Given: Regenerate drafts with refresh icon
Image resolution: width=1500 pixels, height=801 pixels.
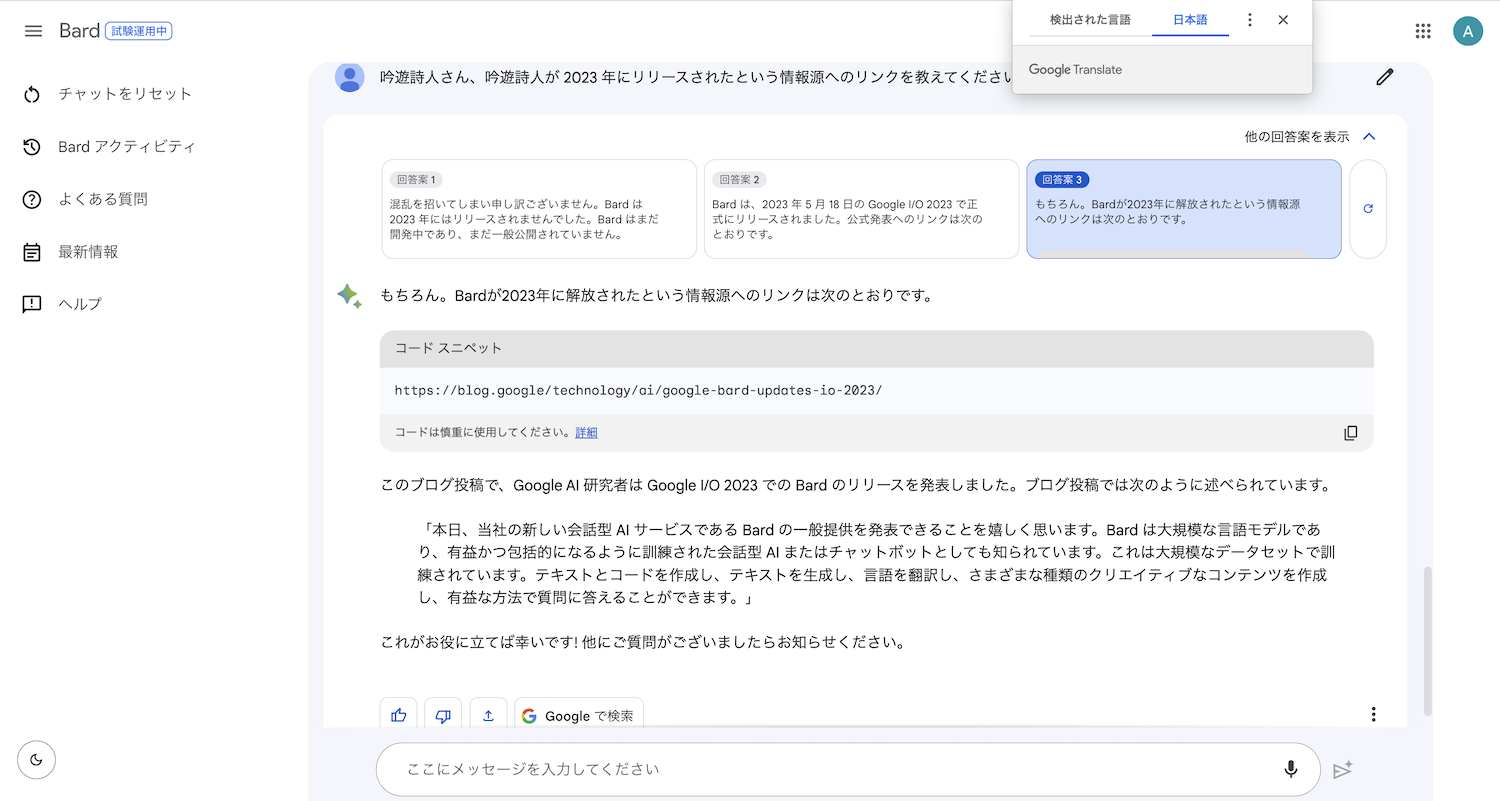Looking at the screenshot, I should (1368, 209).
